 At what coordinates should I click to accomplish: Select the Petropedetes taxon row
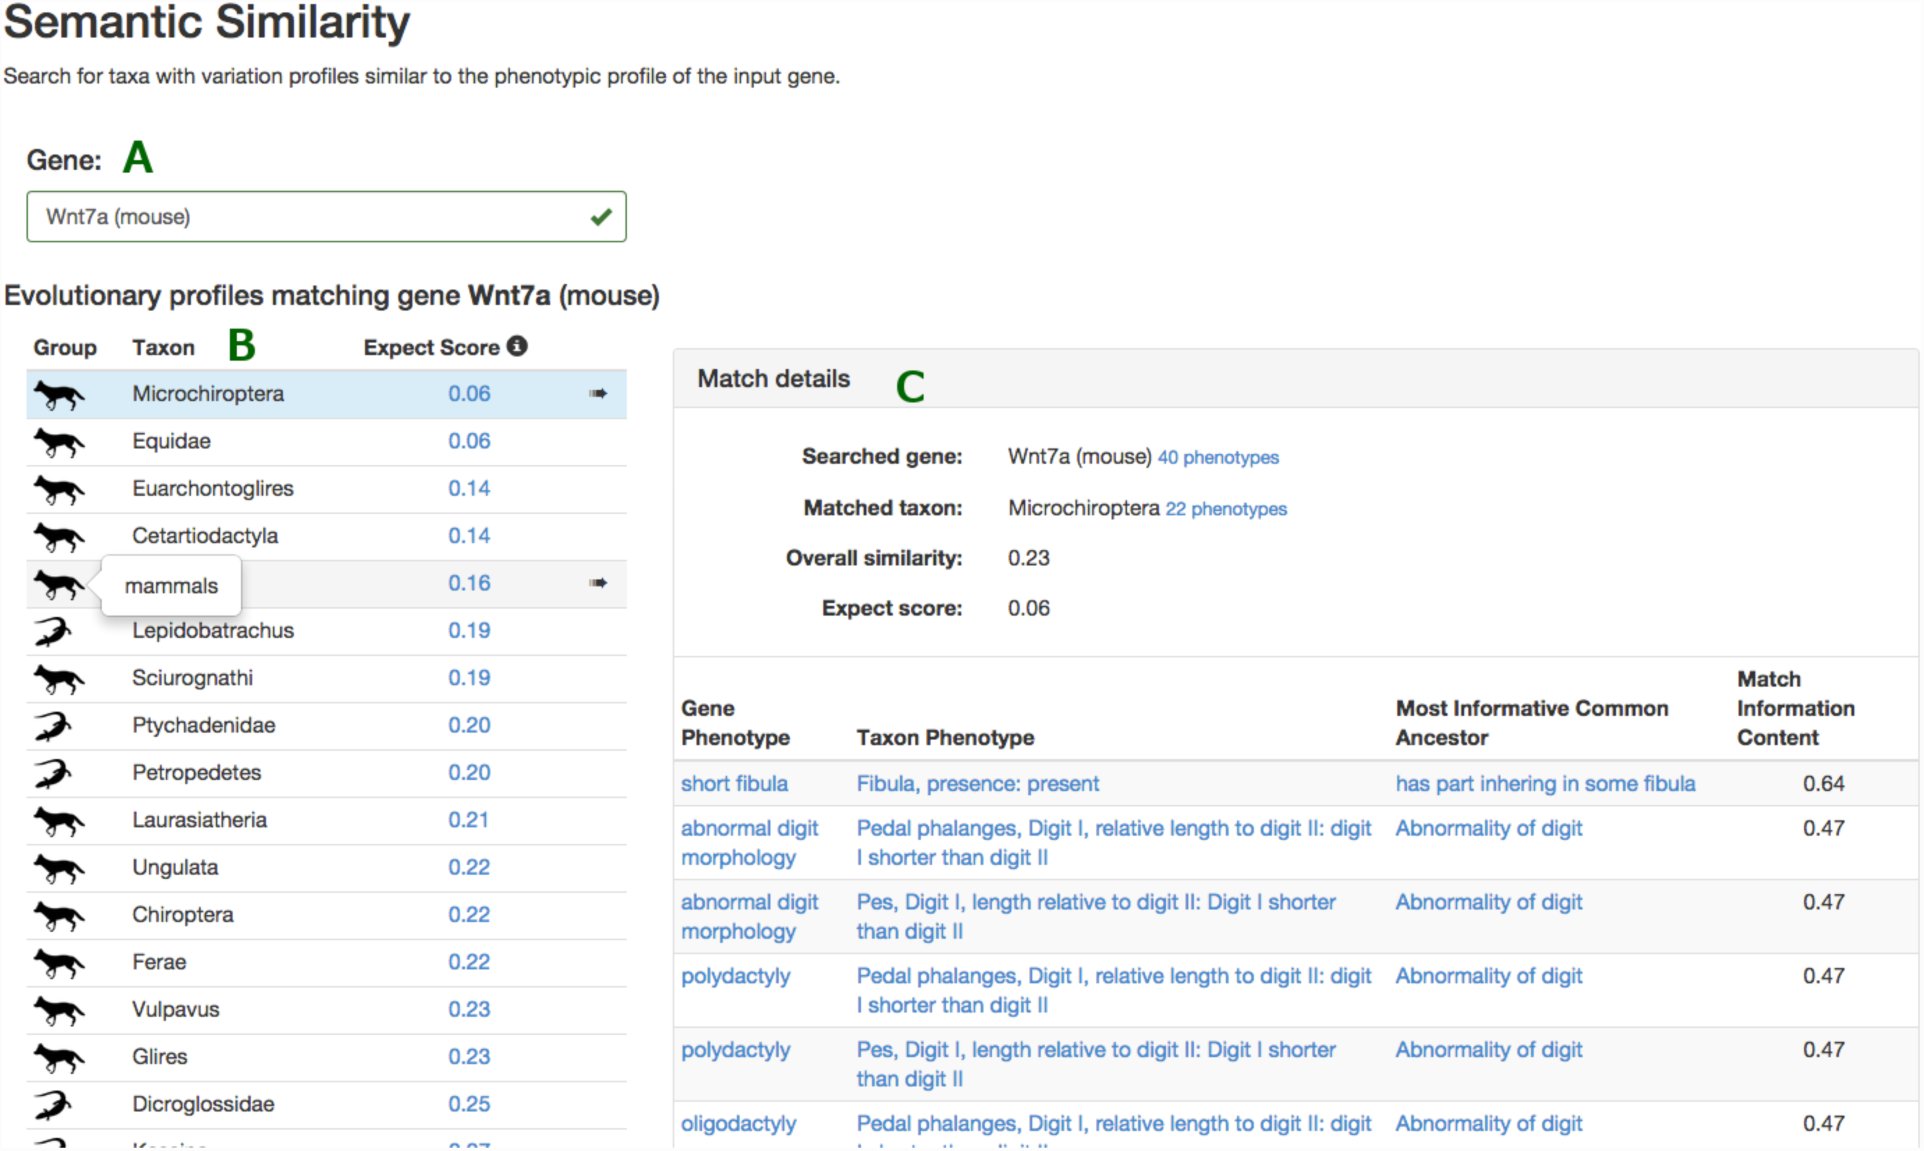[326, 773]
